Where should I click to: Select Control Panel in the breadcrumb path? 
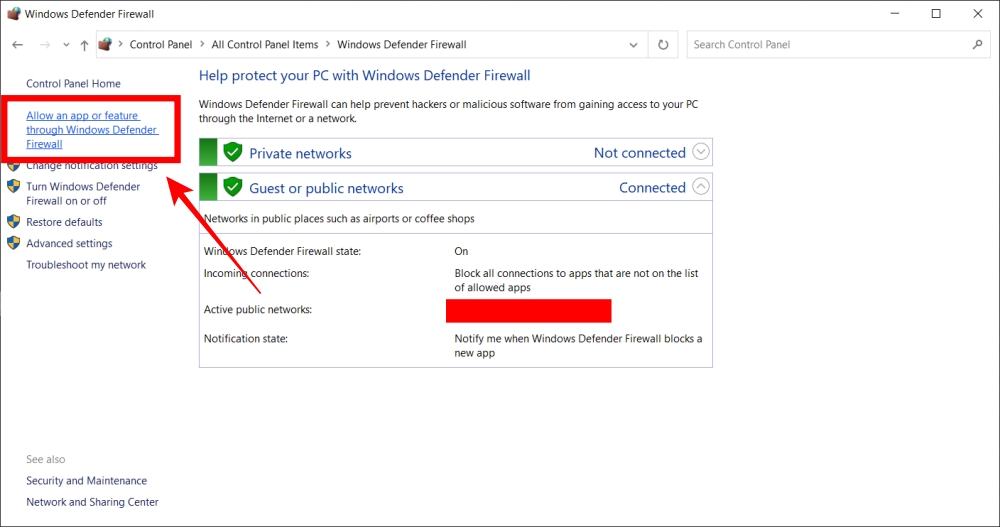click(x=161, y=45)
